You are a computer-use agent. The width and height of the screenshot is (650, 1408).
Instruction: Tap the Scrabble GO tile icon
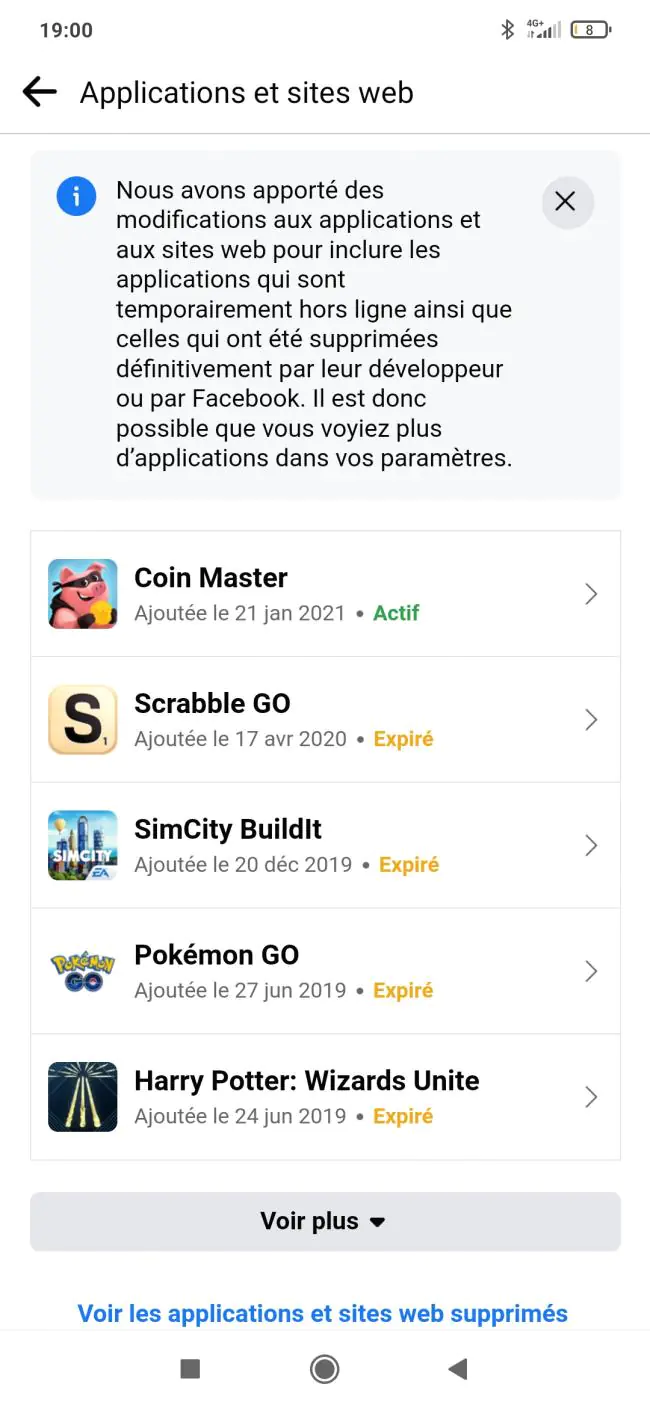(83, 720)
